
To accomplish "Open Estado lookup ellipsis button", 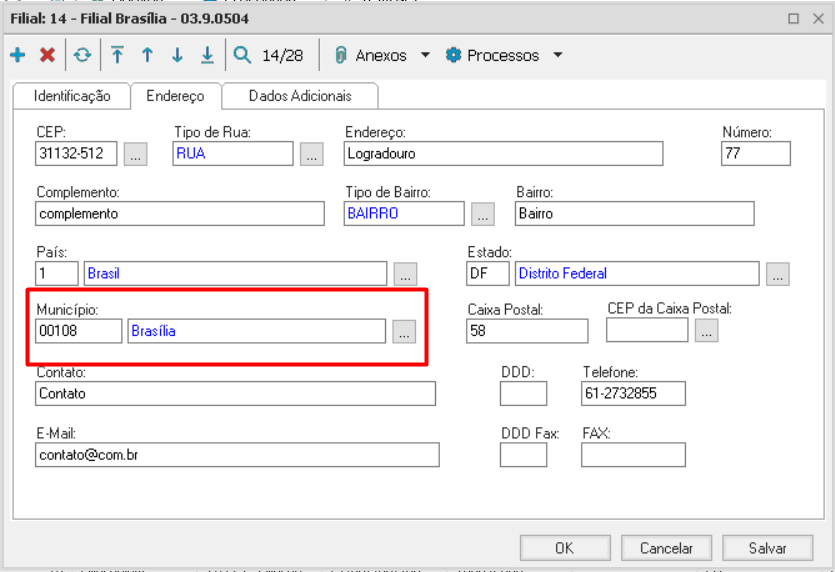I will pos(778,274).
